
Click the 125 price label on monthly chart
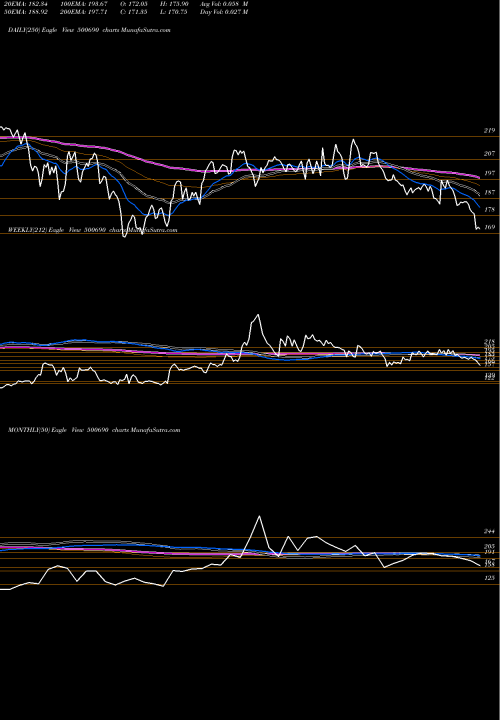[489, 578]
